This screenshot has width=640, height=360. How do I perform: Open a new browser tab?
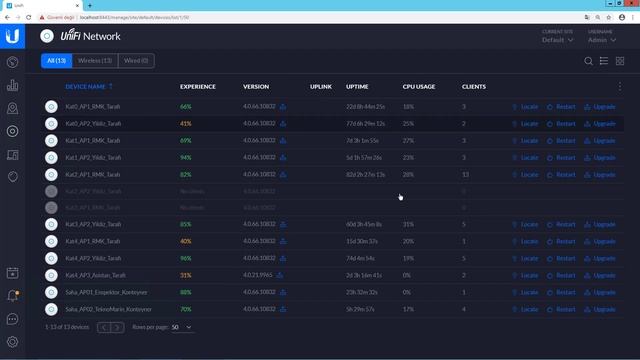pos(90,6)
